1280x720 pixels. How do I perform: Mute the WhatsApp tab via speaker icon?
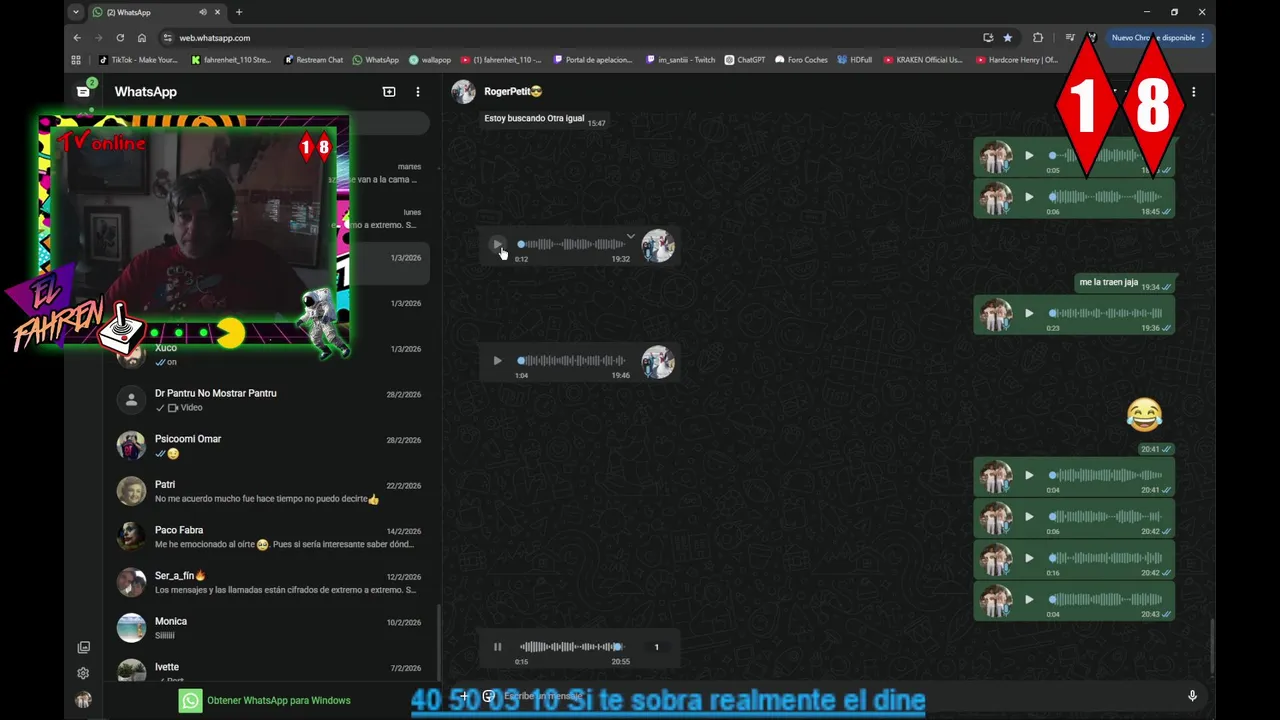click(x=203, y=12)
